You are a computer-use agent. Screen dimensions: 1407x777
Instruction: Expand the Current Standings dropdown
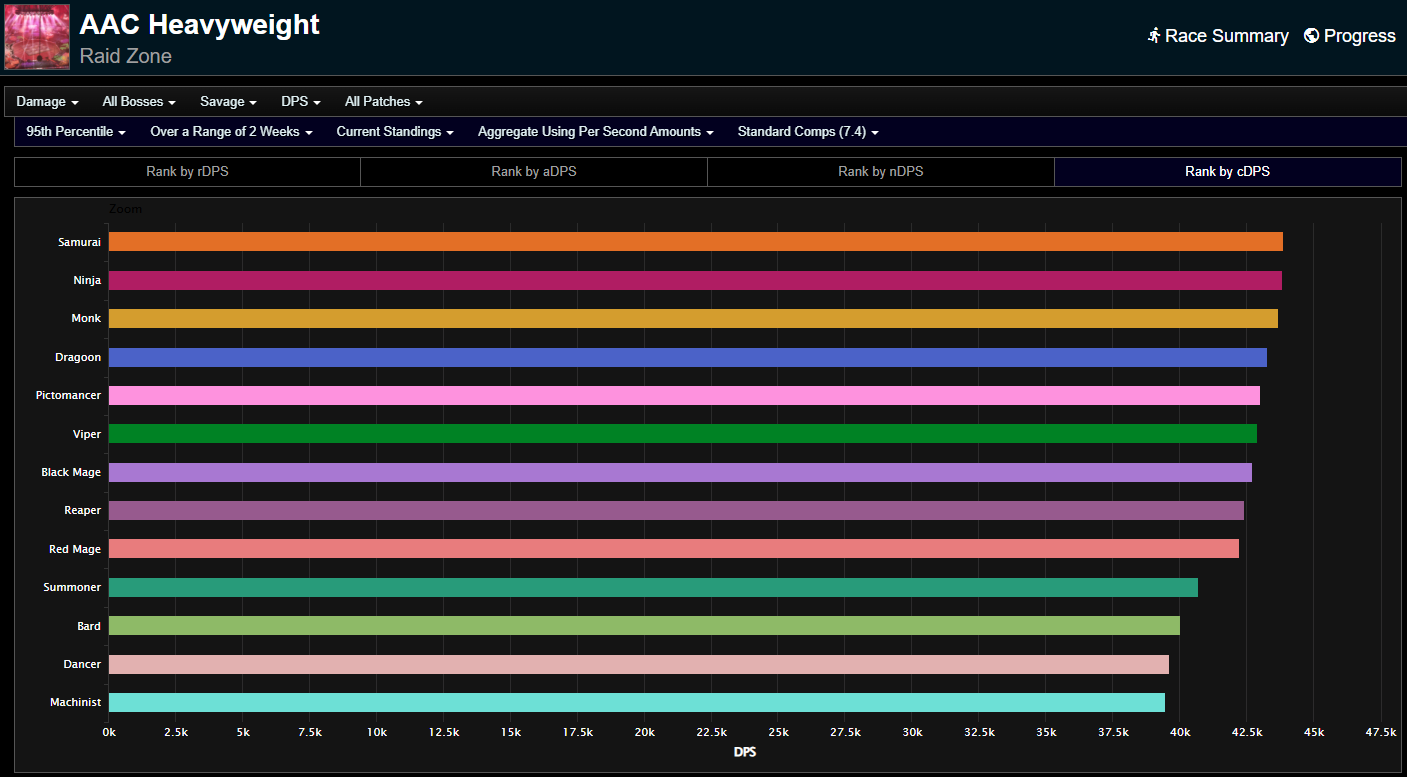pos(395,132)
